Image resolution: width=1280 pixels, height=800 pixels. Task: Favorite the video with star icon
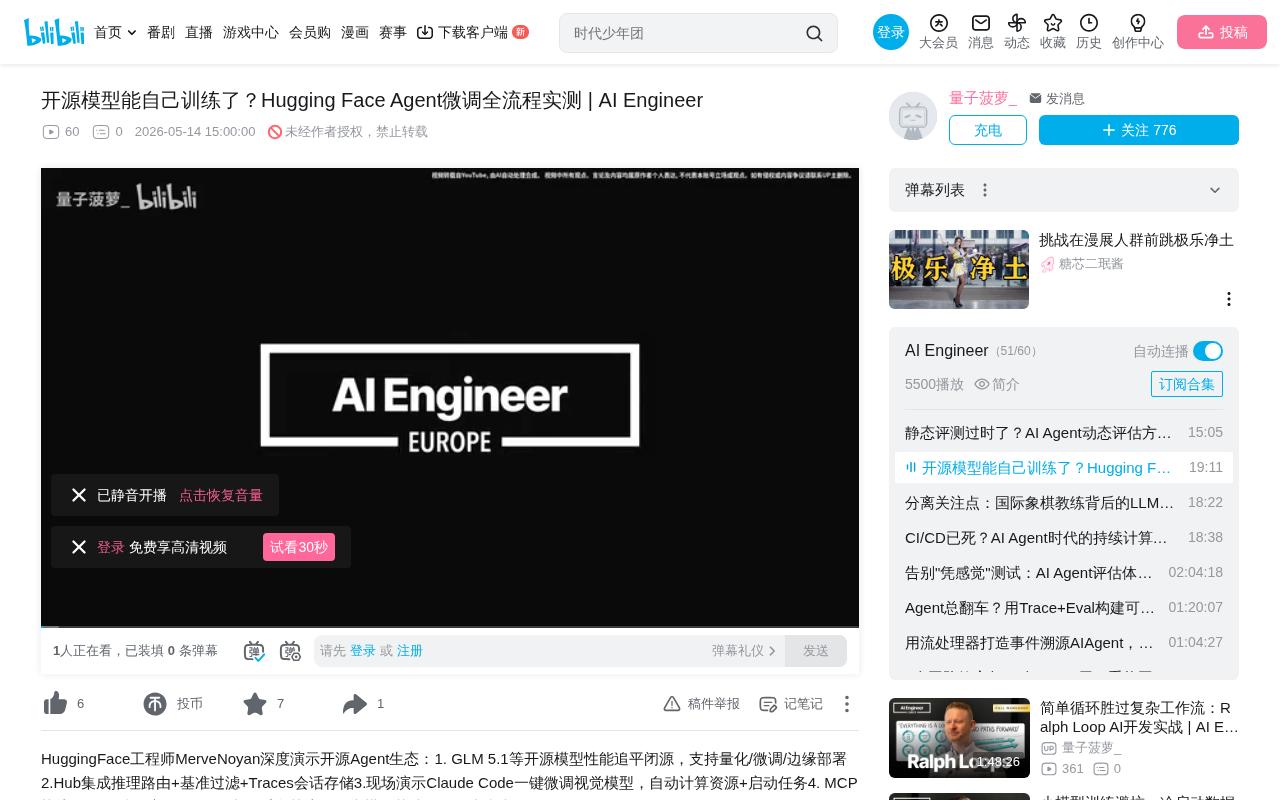(255, 704)
